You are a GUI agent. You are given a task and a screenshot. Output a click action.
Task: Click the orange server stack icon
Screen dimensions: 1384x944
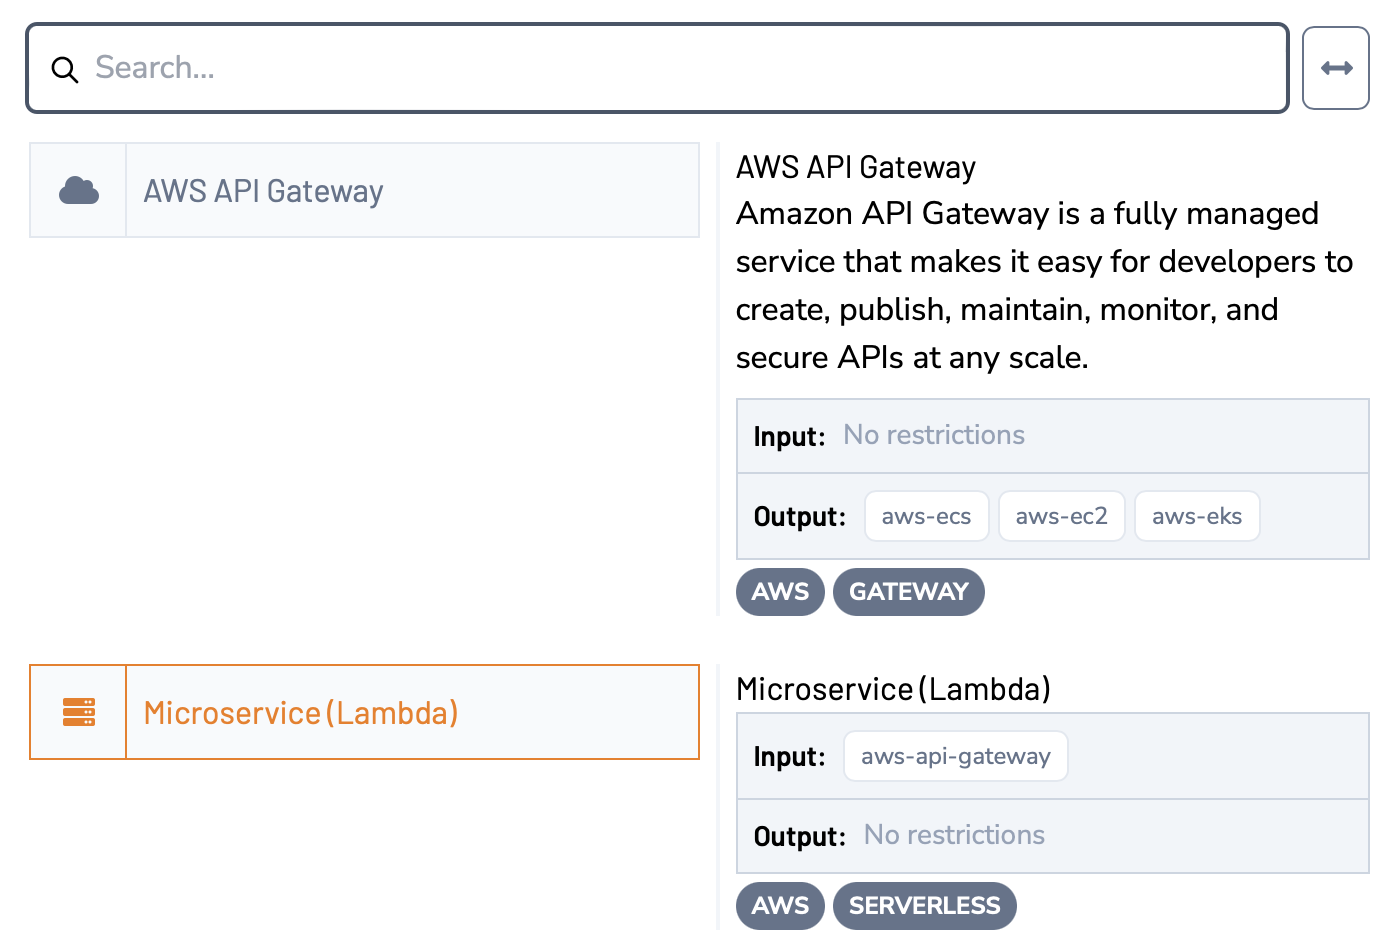click(x=78, y=712)
